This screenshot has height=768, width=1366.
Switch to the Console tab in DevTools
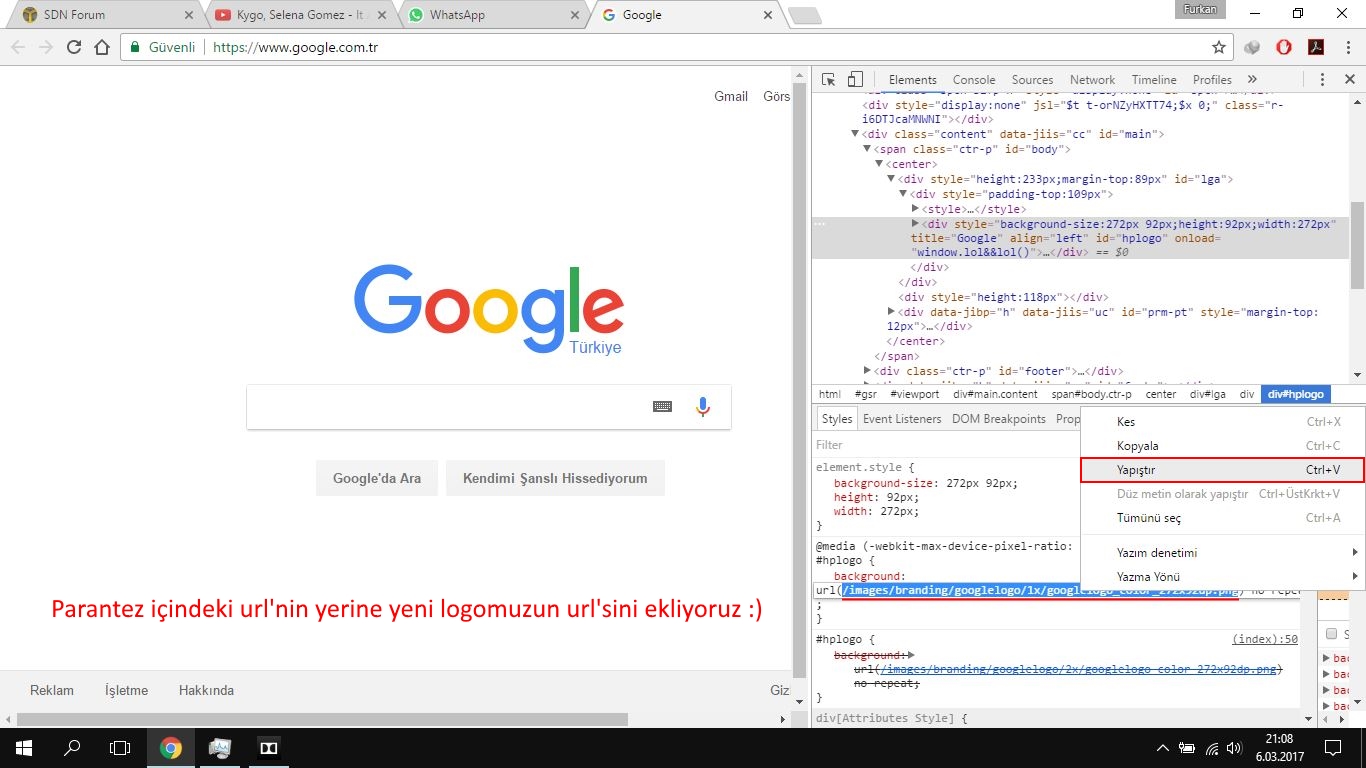point(974,79)
